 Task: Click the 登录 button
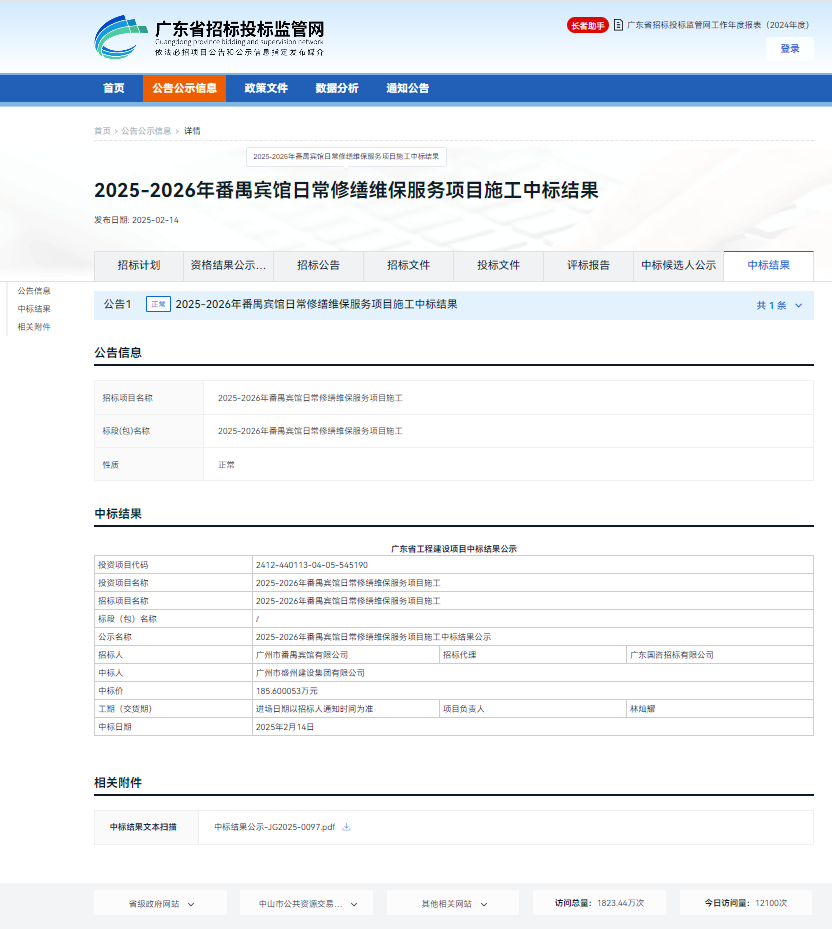(790, 49)
